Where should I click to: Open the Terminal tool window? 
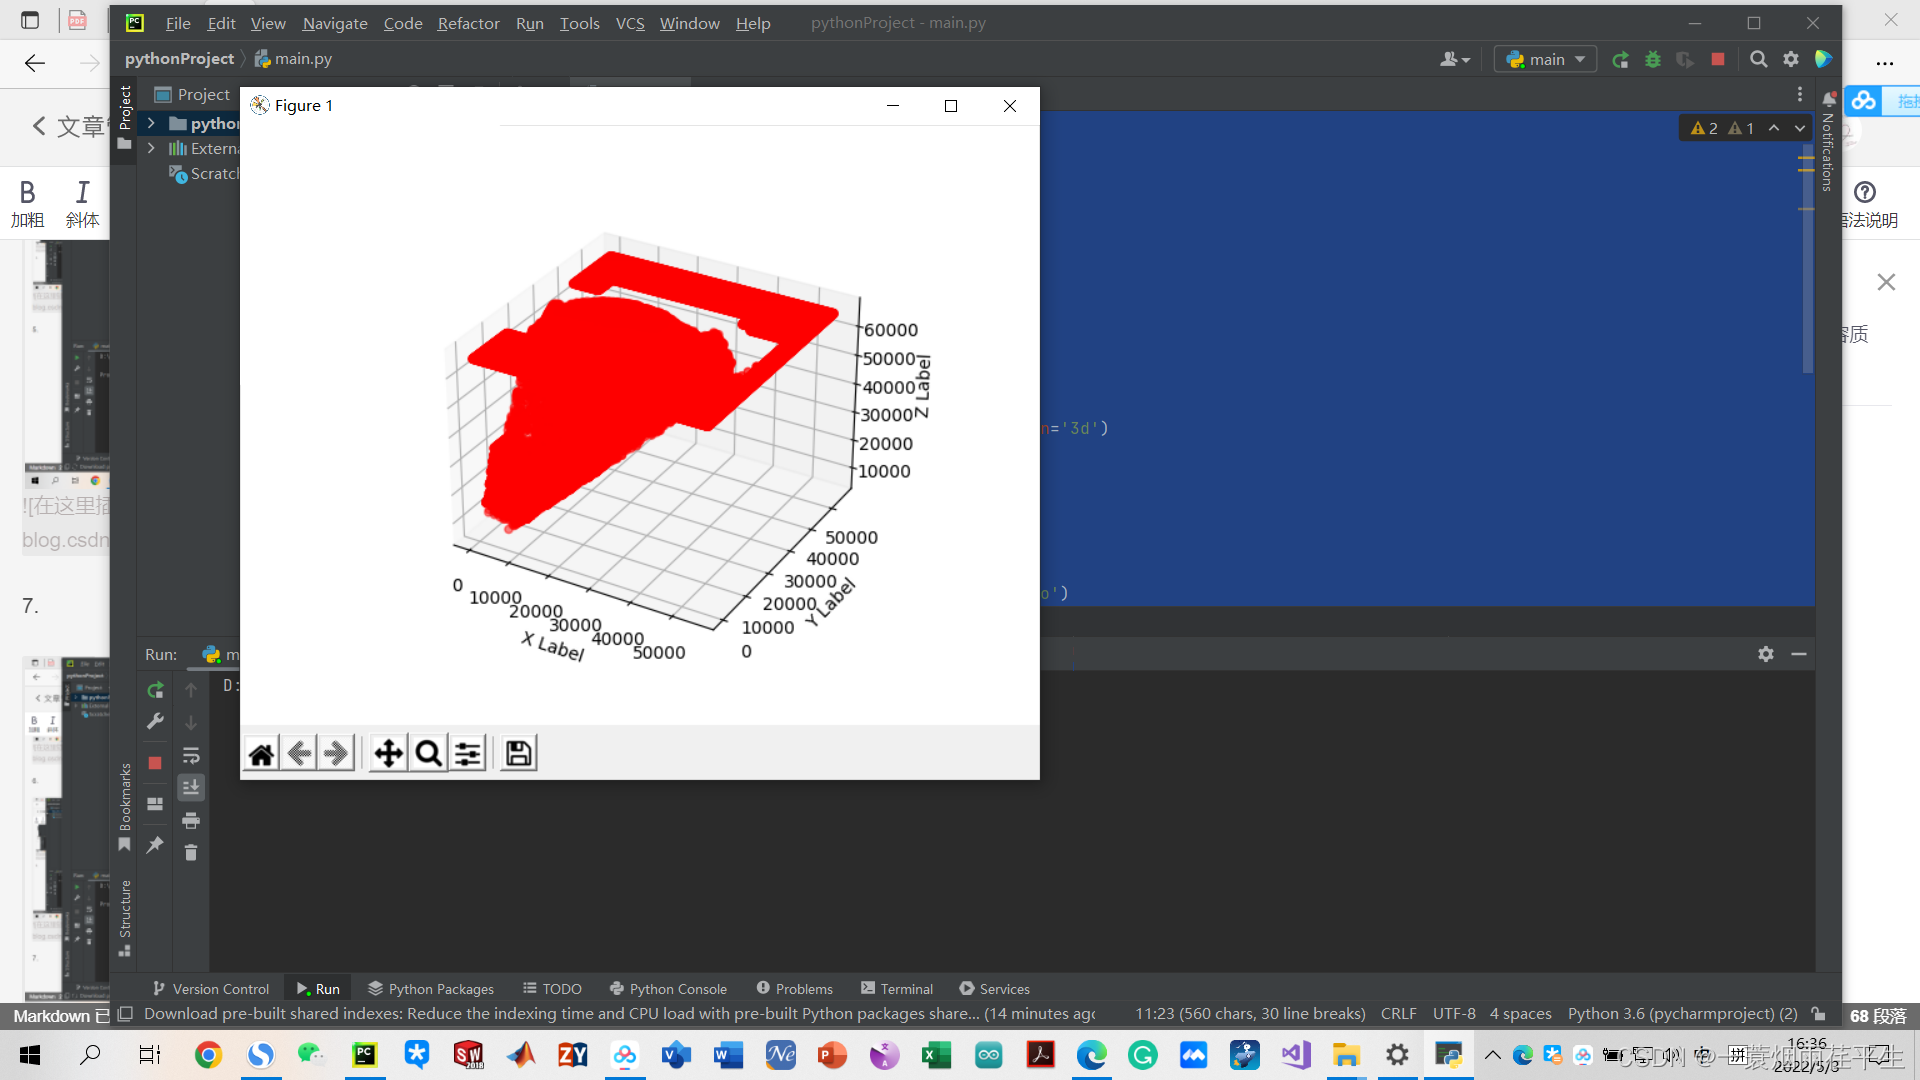click(897, 989)
